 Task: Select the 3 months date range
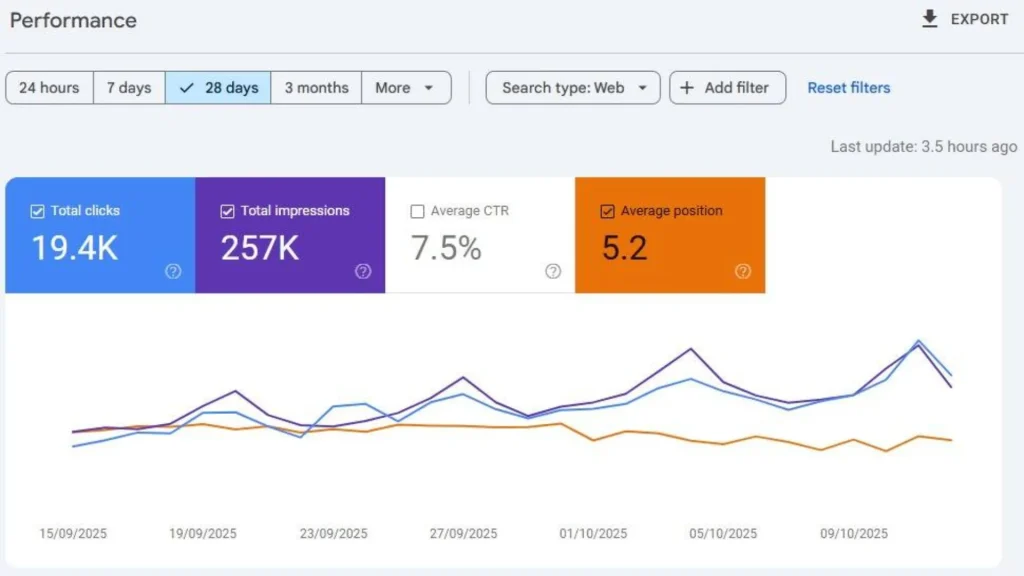point(316,88)
